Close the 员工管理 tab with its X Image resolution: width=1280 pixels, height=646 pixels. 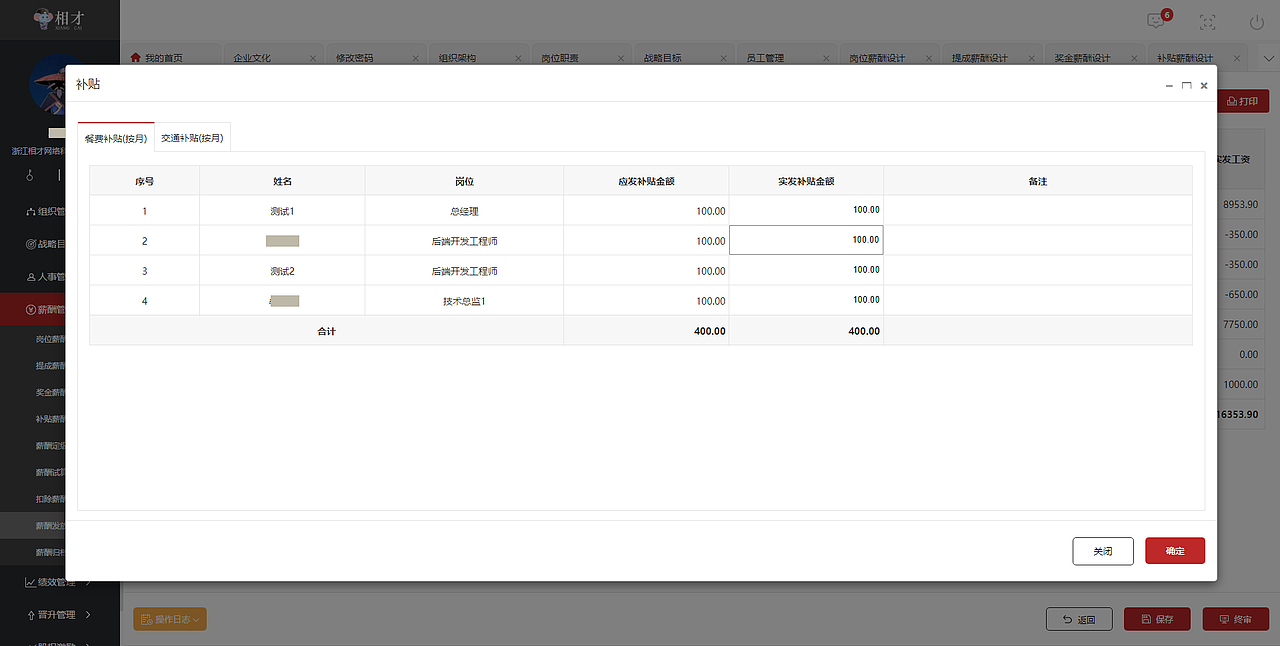[826, 58]
